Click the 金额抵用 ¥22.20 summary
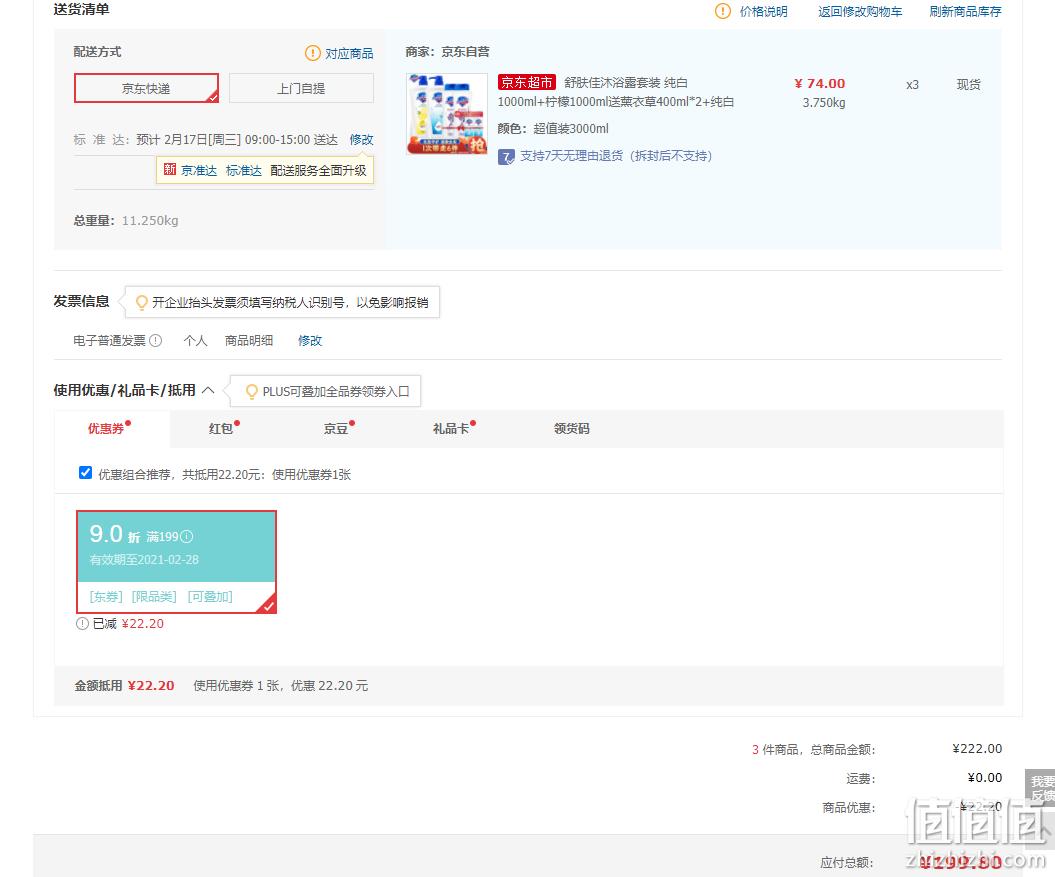Image resolution: width=1055 pixels, height=877 pixels. tap(124, 685)
